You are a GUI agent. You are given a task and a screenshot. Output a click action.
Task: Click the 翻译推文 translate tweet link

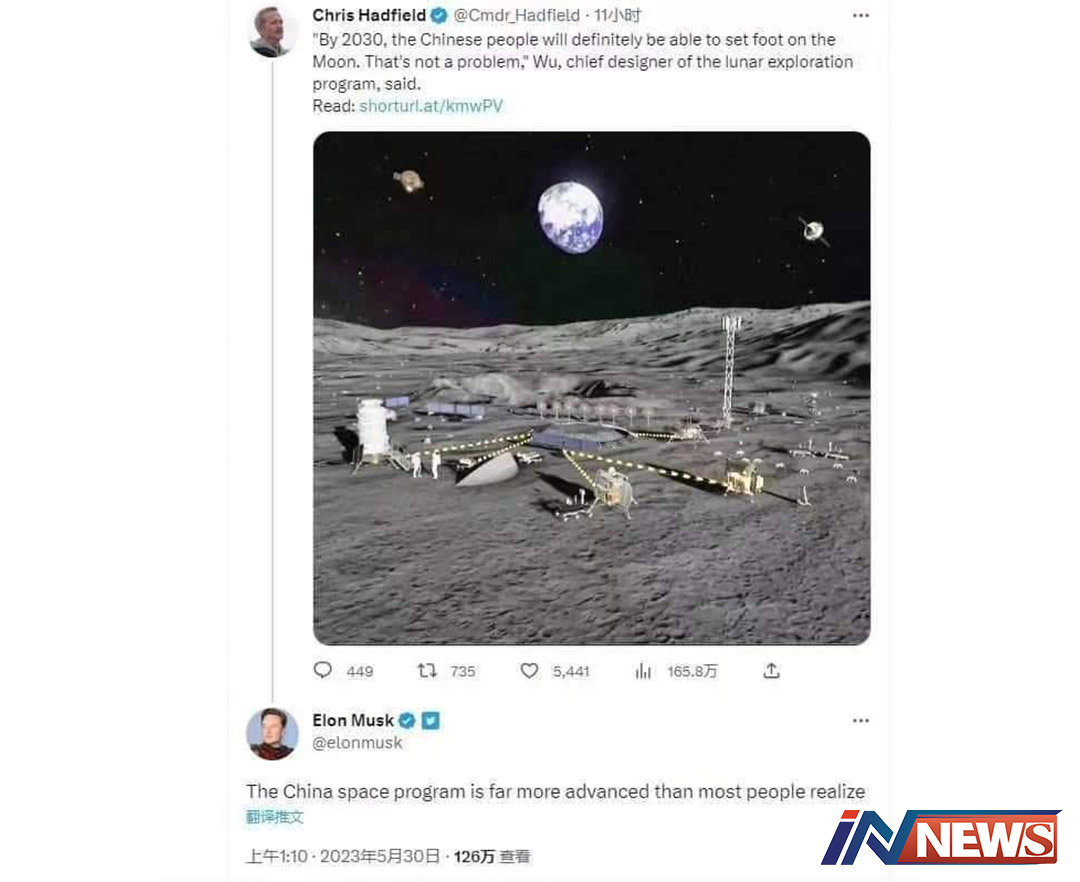274,817
